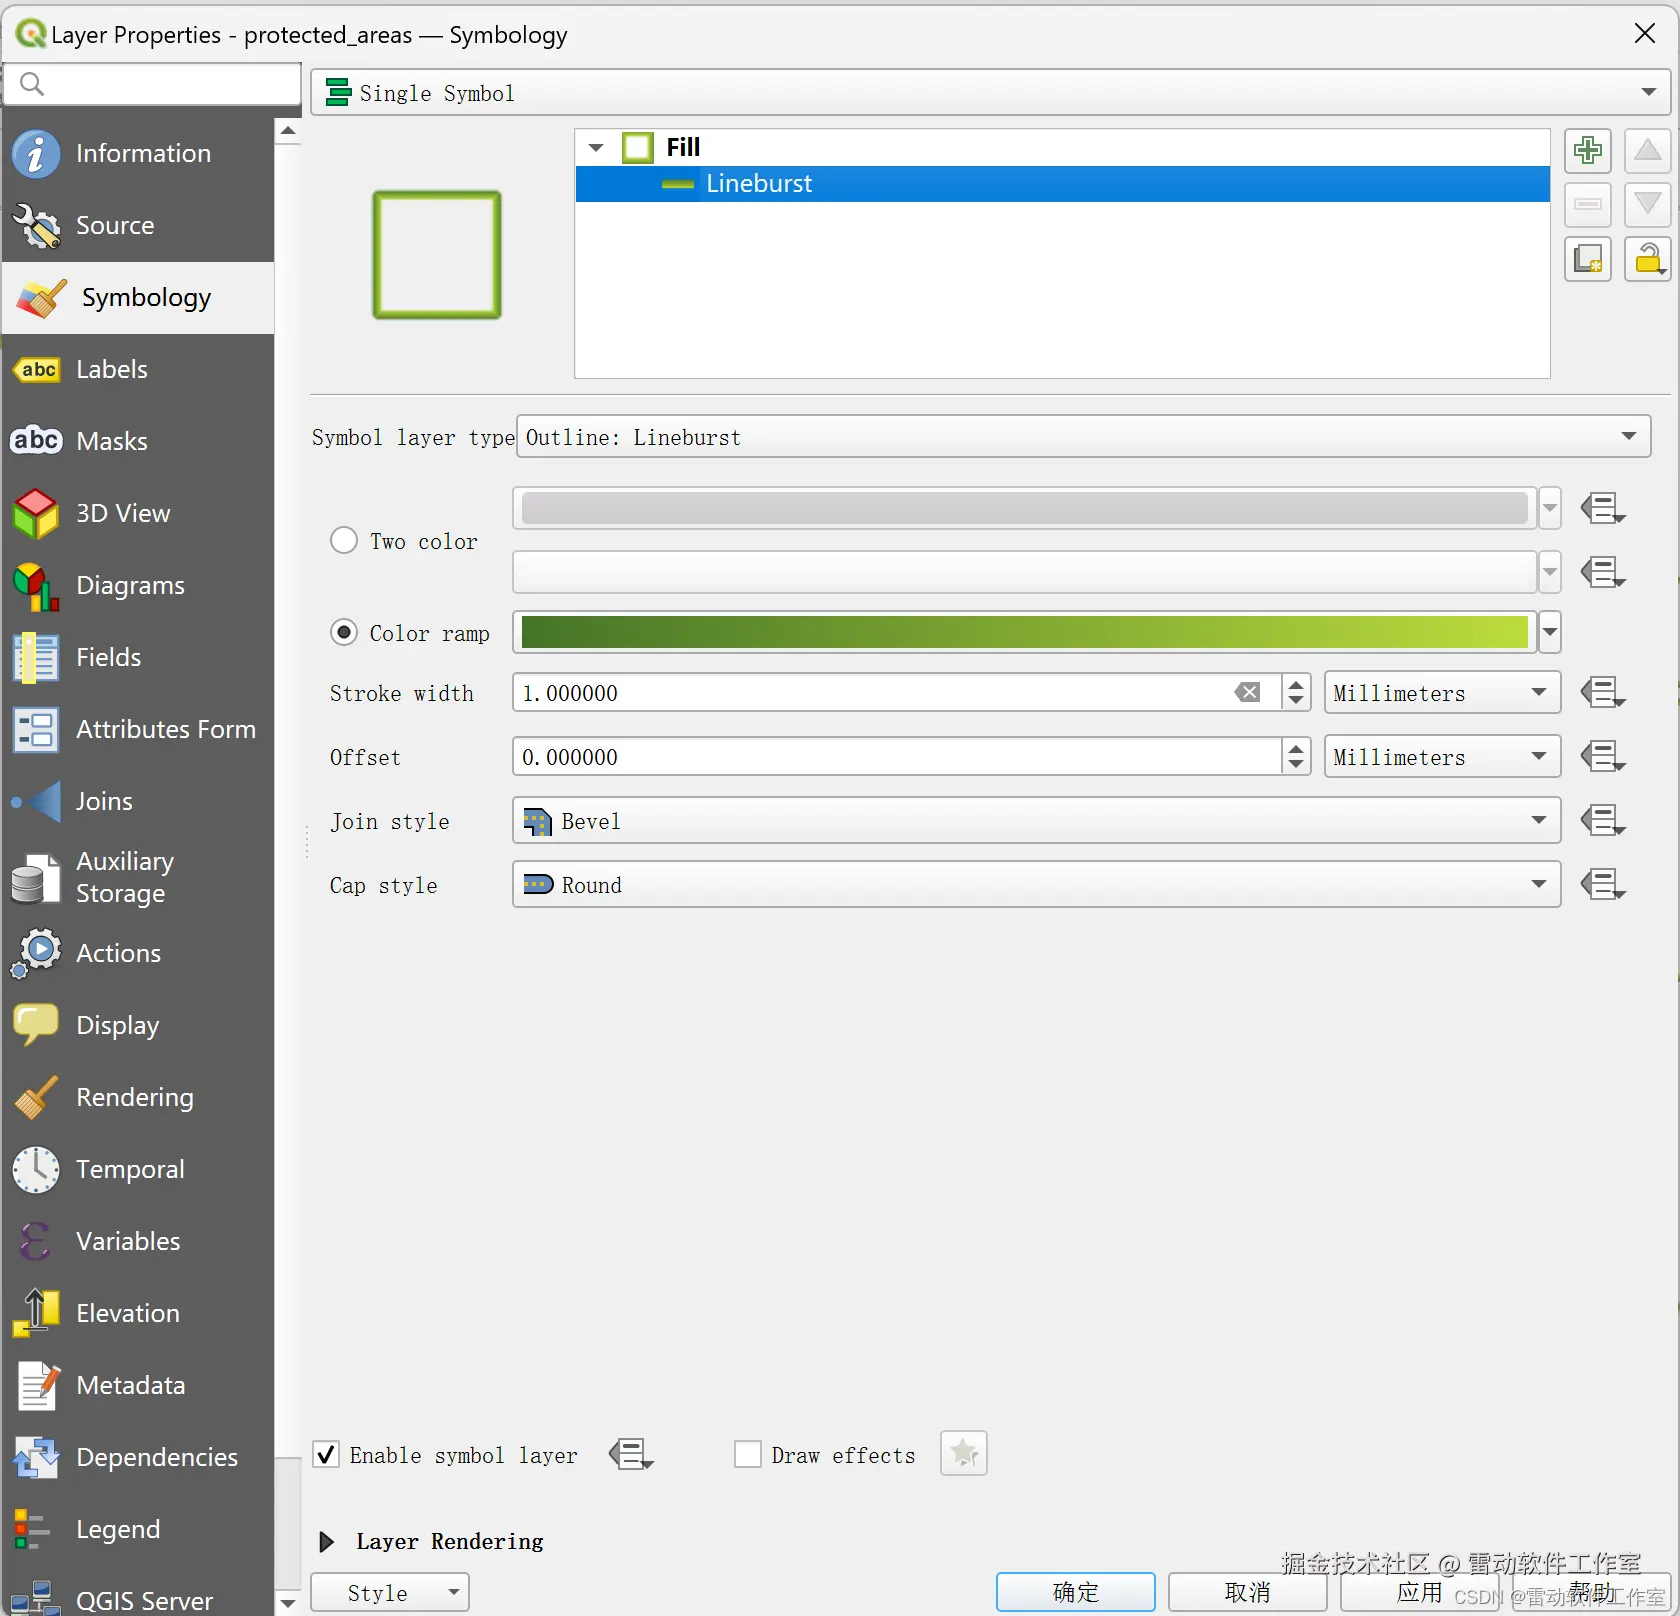Open data-defined override for Offset
Image resolution: width=1680 pixels, height=1616 pixels.
(x=1603, y=756)
